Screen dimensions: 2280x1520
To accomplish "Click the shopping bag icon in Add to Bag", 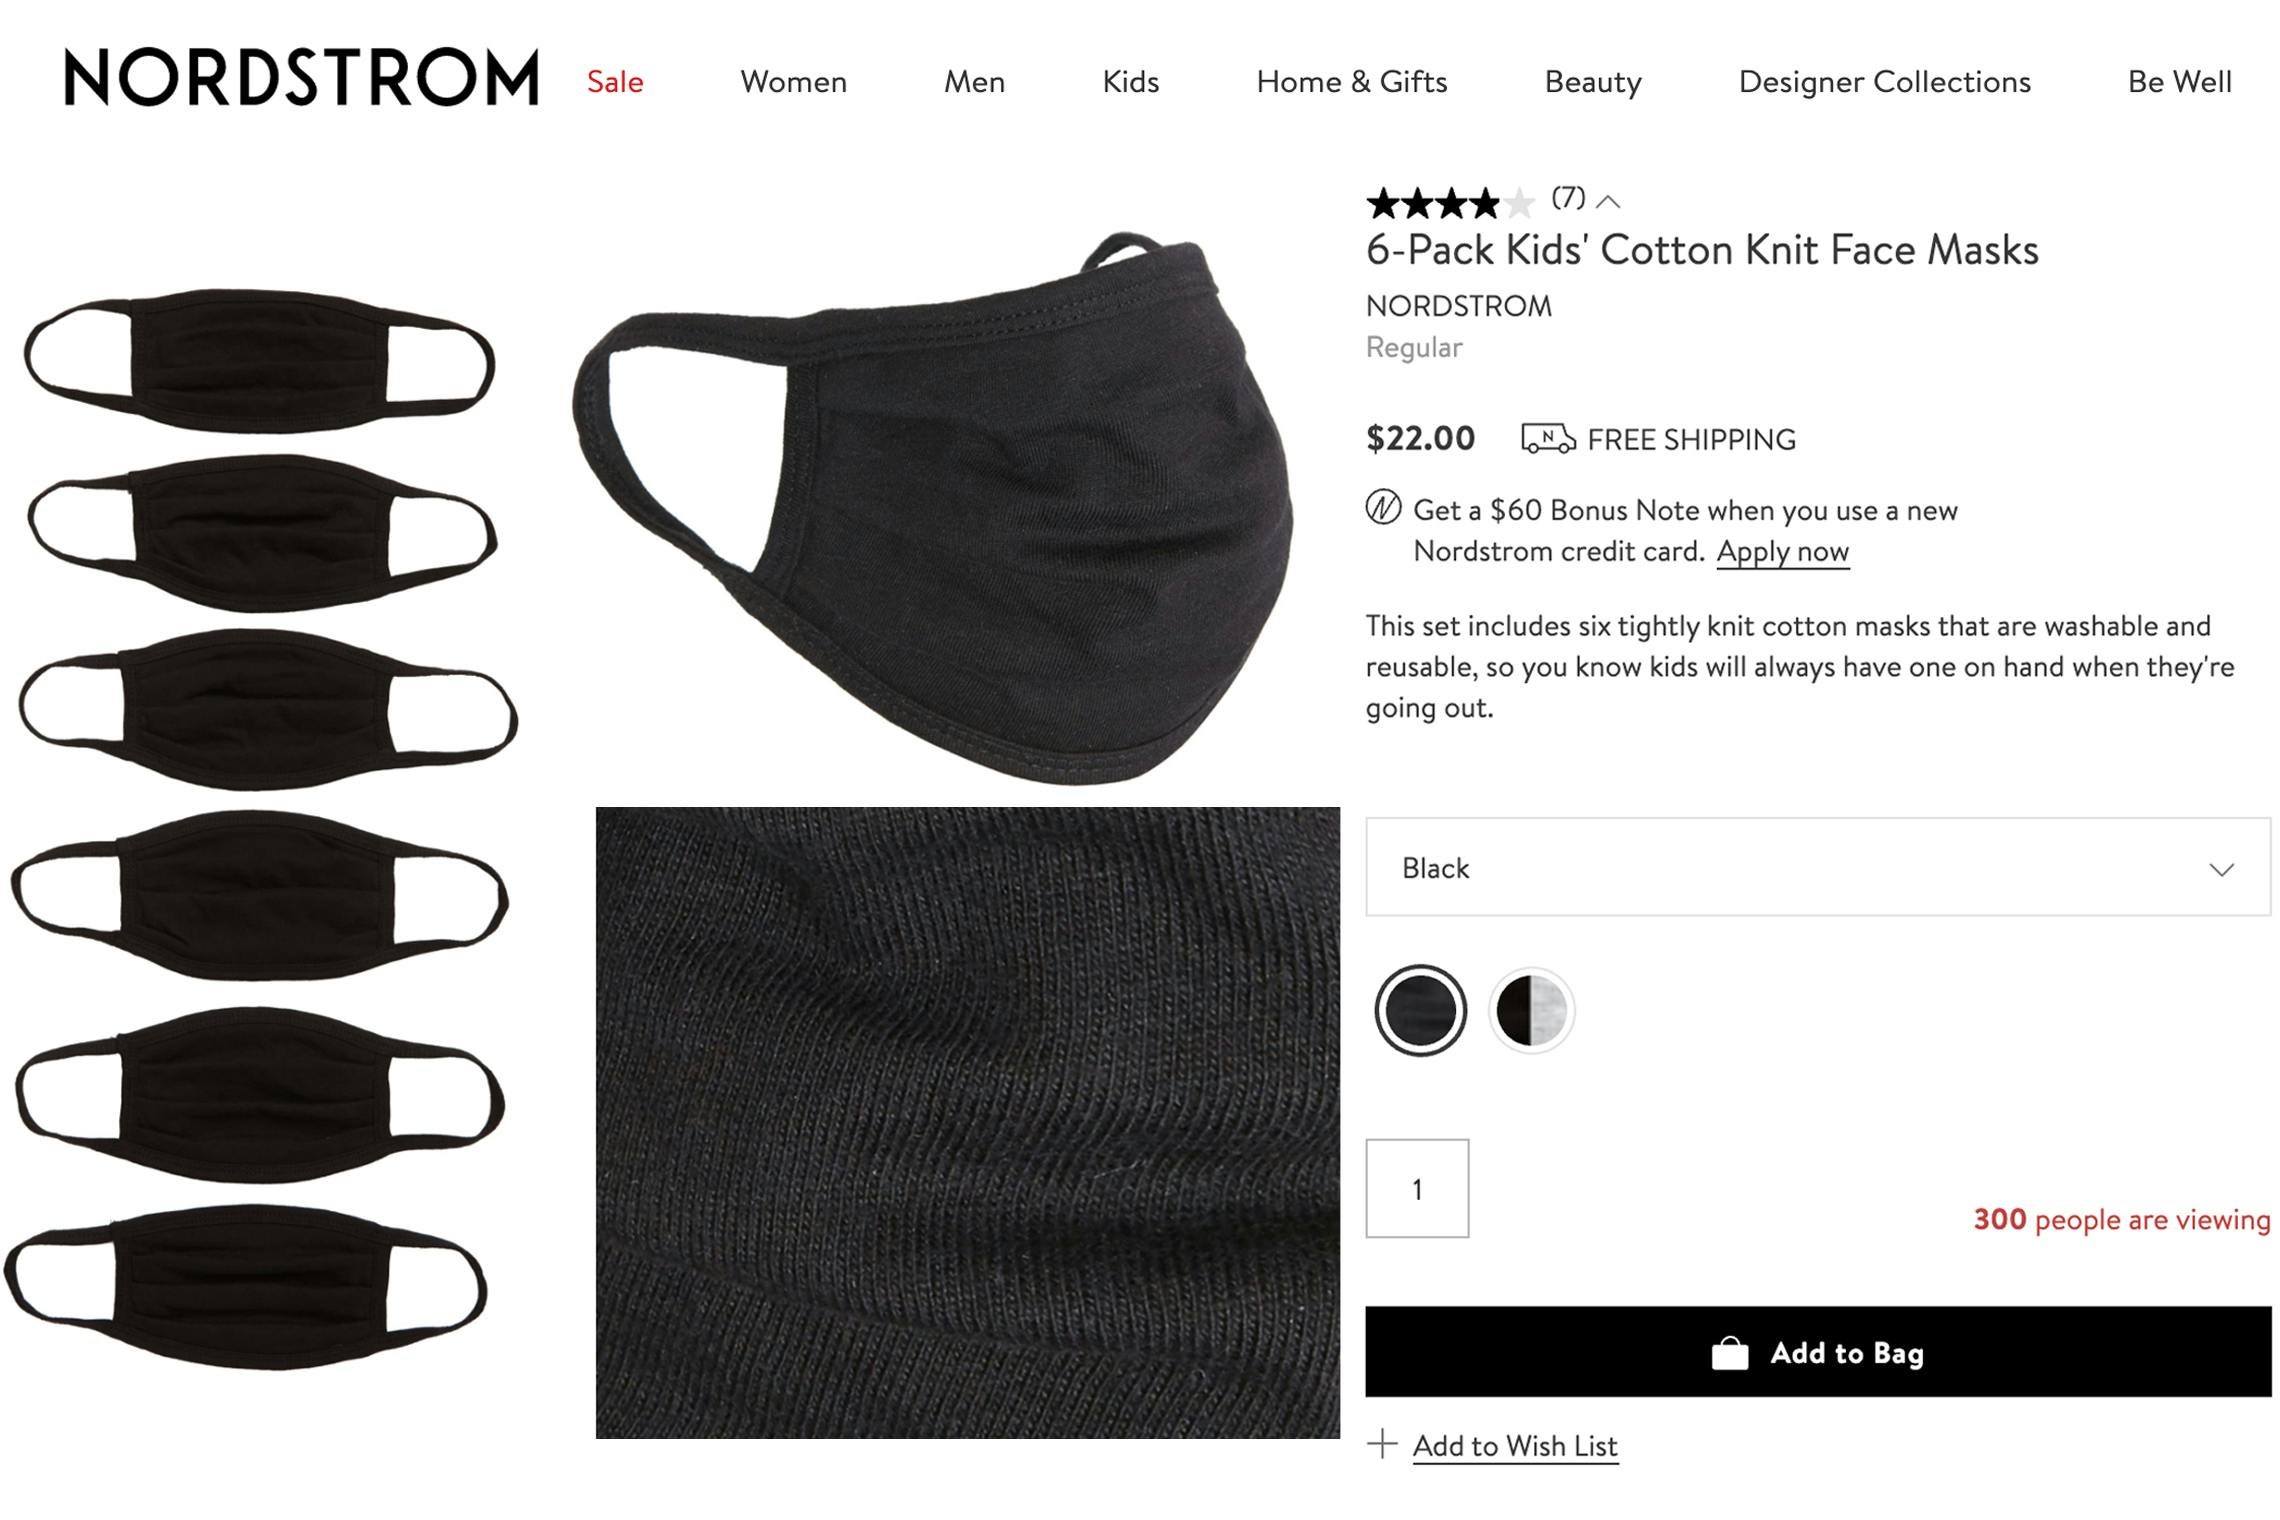I will [1730, 1353].
